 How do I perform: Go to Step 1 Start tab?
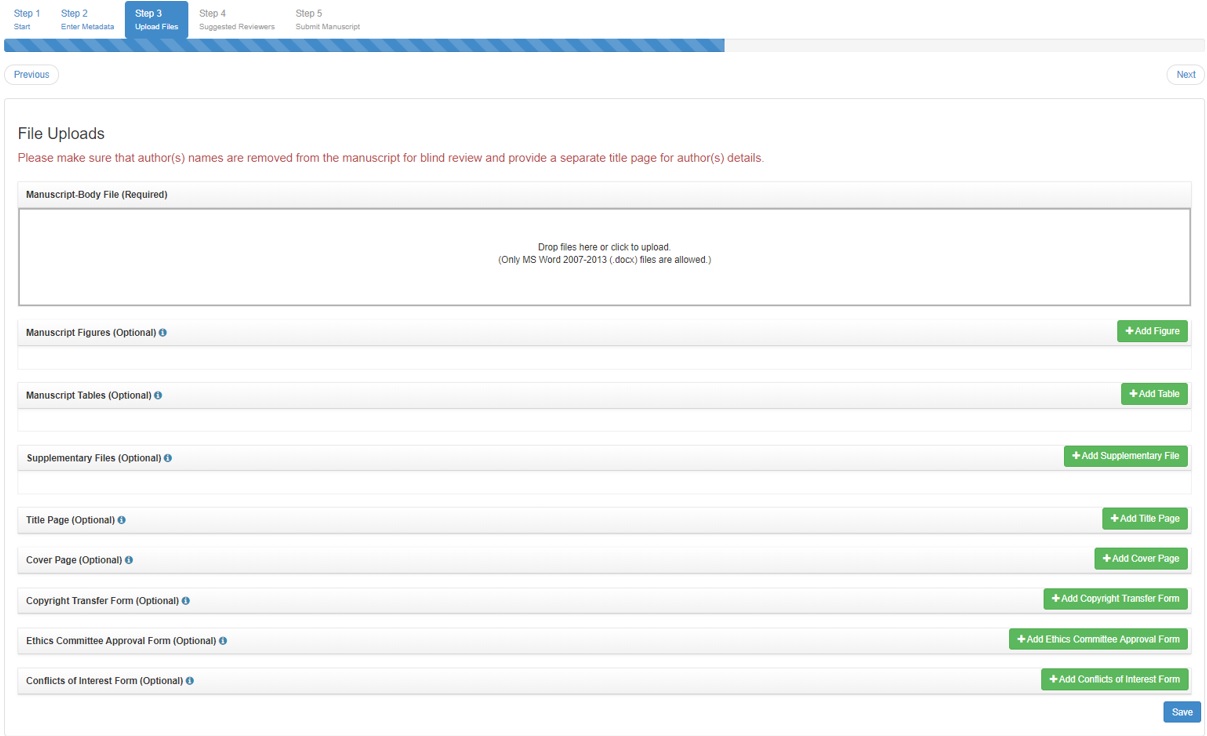click(27, 19)
